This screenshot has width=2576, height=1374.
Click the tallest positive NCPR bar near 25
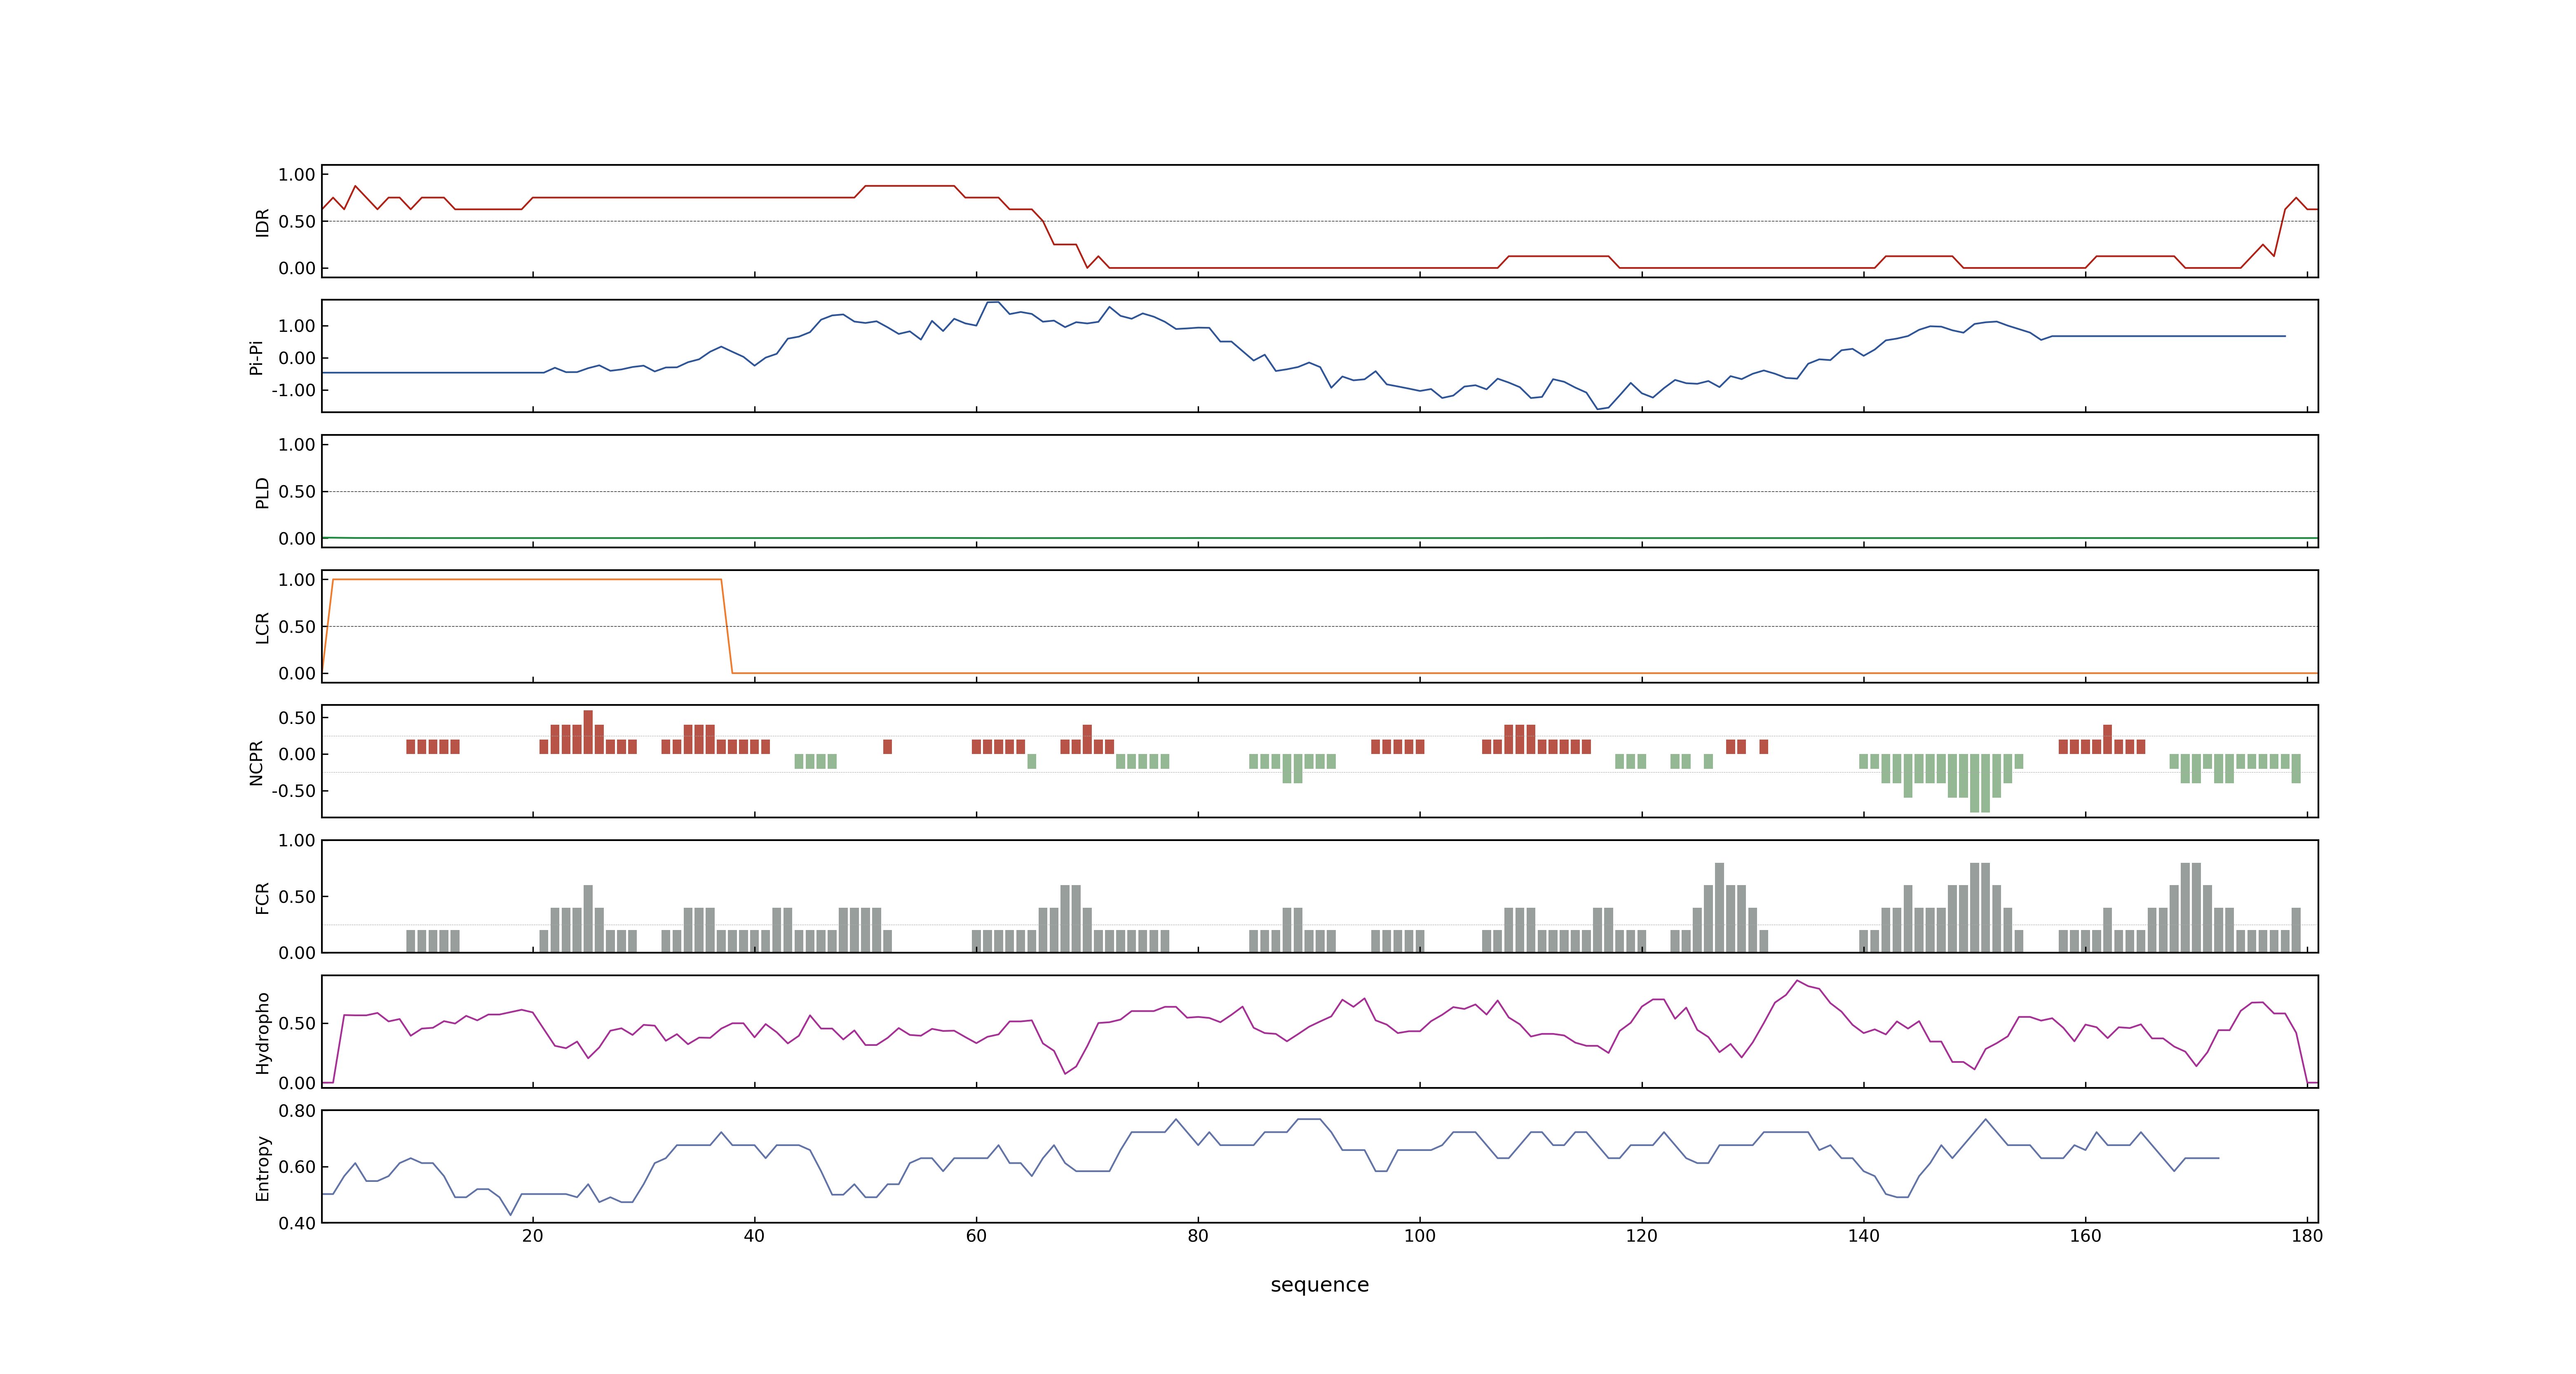pyautogui.click(x=588, y=732)
